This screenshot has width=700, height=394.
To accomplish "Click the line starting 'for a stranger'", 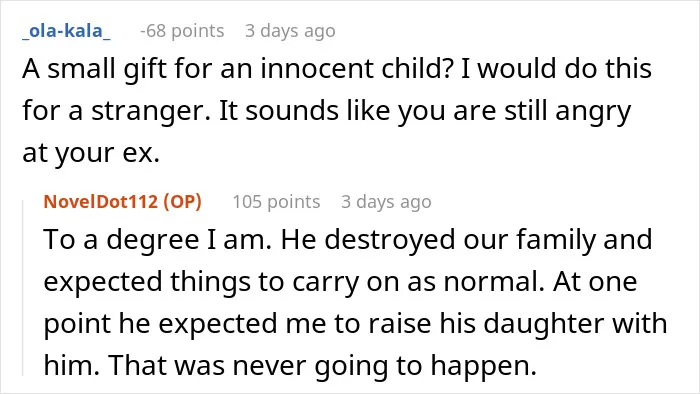I will click(x=326, y=111).
